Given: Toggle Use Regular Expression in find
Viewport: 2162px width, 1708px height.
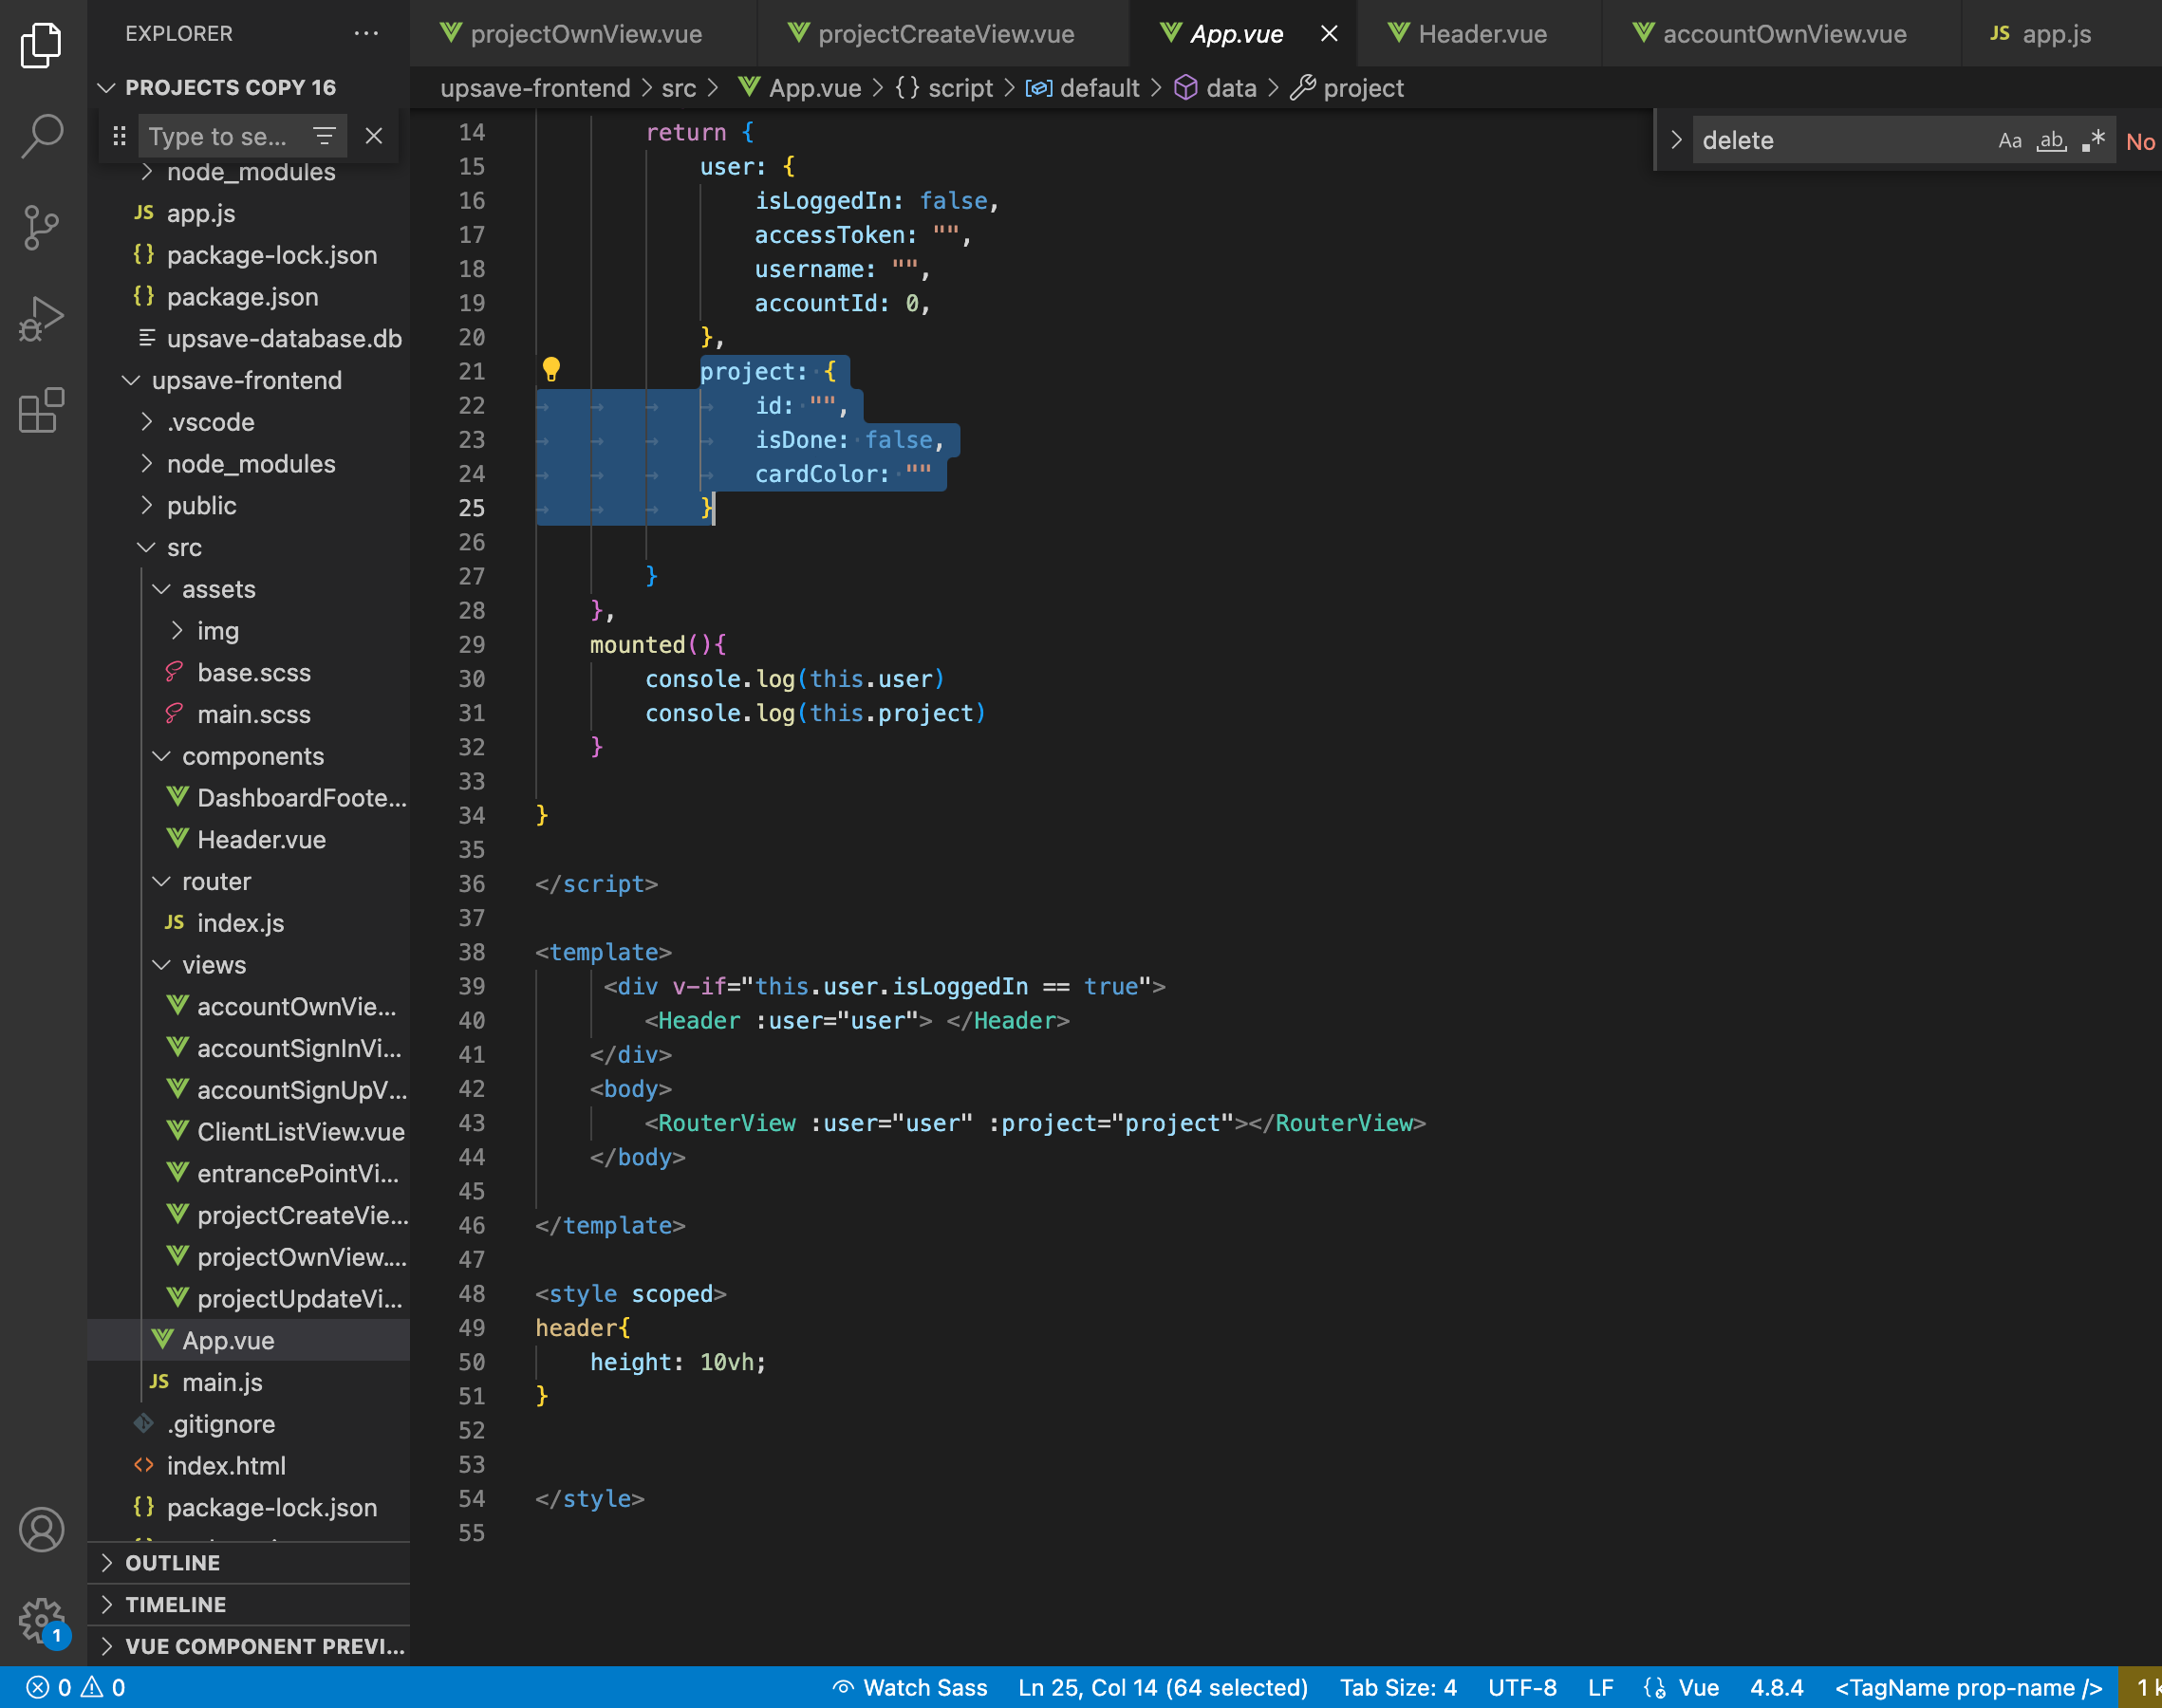Looking at the screenshot, I should [2093, 141].
